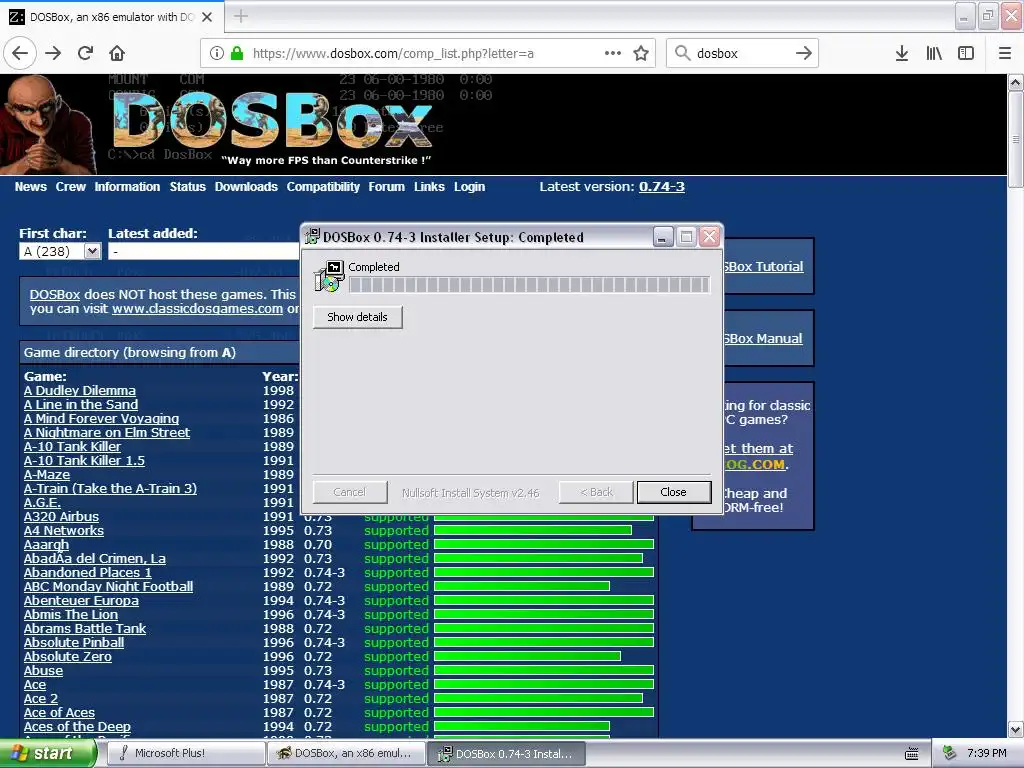1024x768 pixels.
Task: Show site information icon in address bar
Action: pos(217,53)
